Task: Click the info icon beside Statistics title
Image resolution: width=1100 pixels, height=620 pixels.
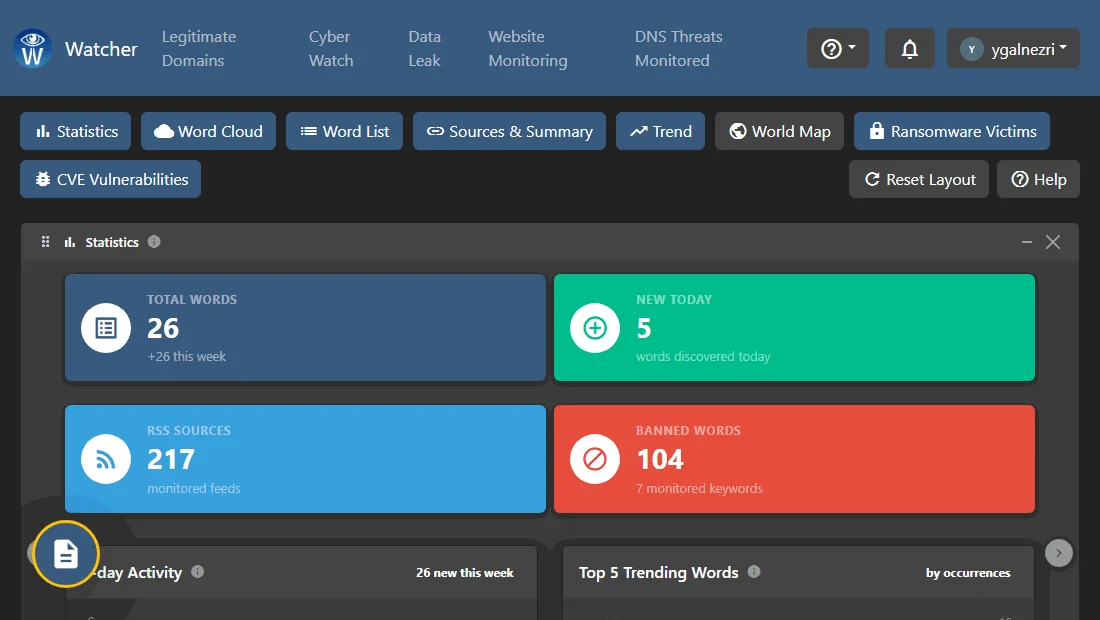Action: pos(154,242)
